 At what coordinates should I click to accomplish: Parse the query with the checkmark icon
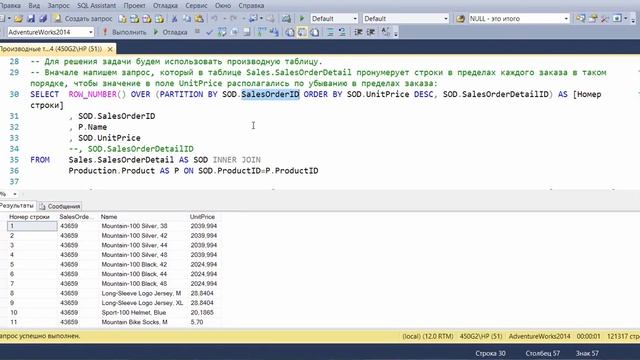[209, 32]
